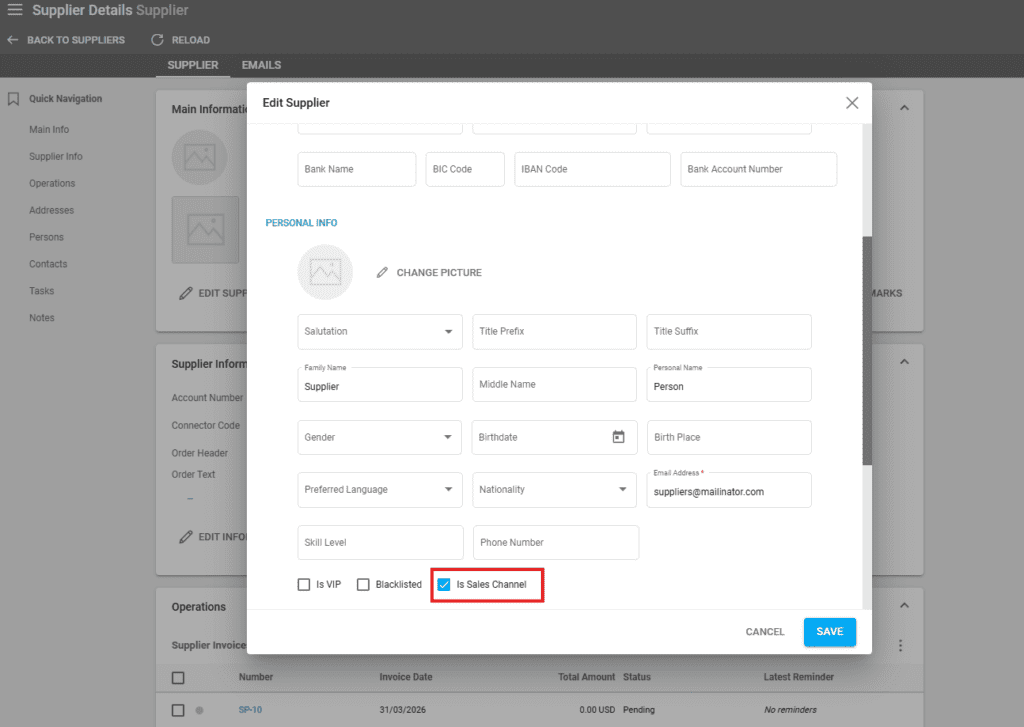Click the Cancel button
The width and height of the screenshot is (1024, 727).
[x=765, y=632]
